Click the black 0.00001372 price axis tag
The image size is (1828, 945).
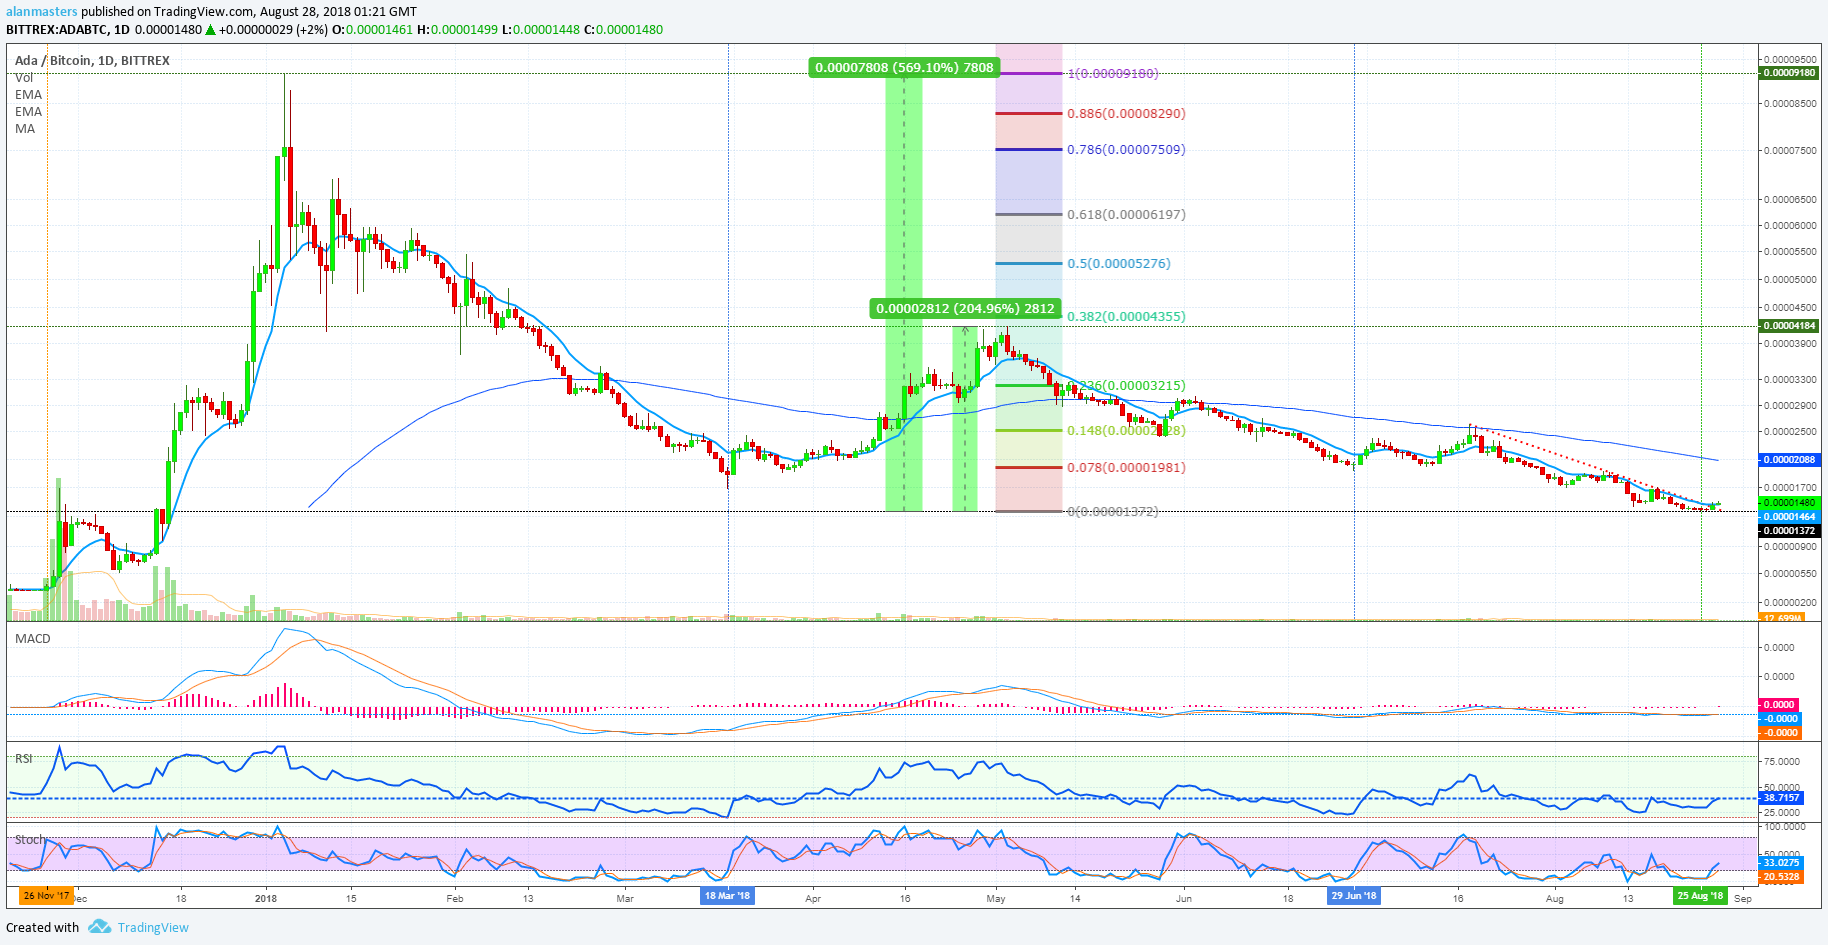pos(1789,531)
